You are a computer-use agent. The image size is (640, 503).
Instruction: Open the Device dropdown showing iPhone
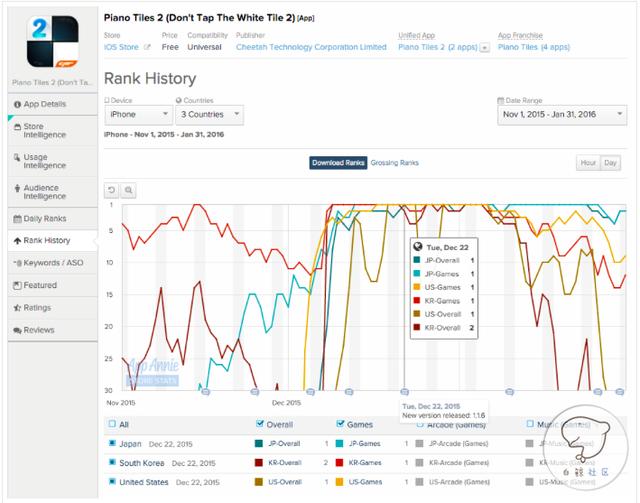coord(135,116)
